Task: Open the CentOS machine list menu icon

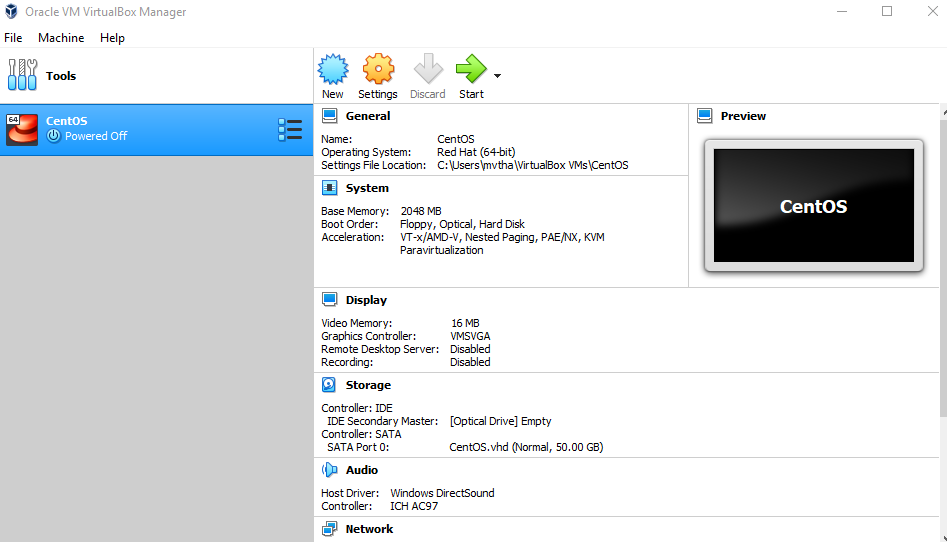Action: 290,129
